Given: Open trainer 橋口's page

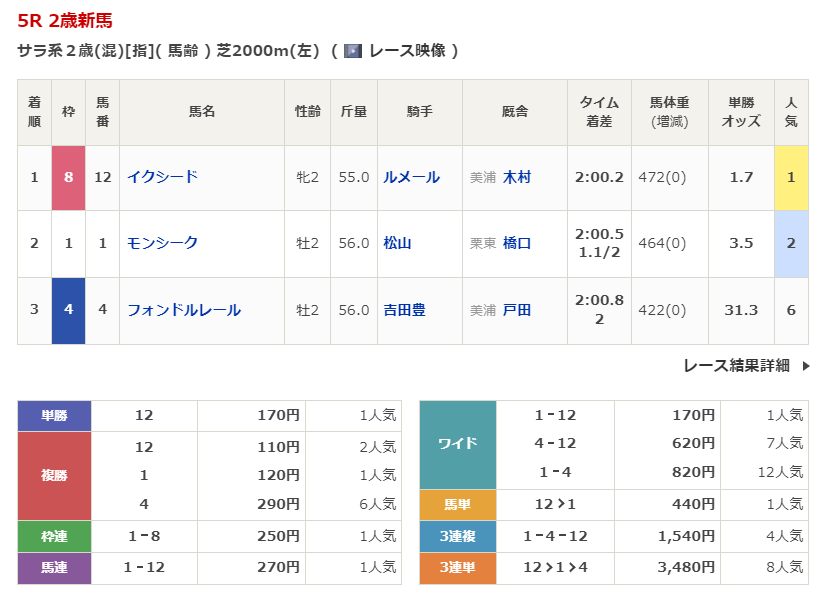Looking at the screenshot, I should click(517, 243).
